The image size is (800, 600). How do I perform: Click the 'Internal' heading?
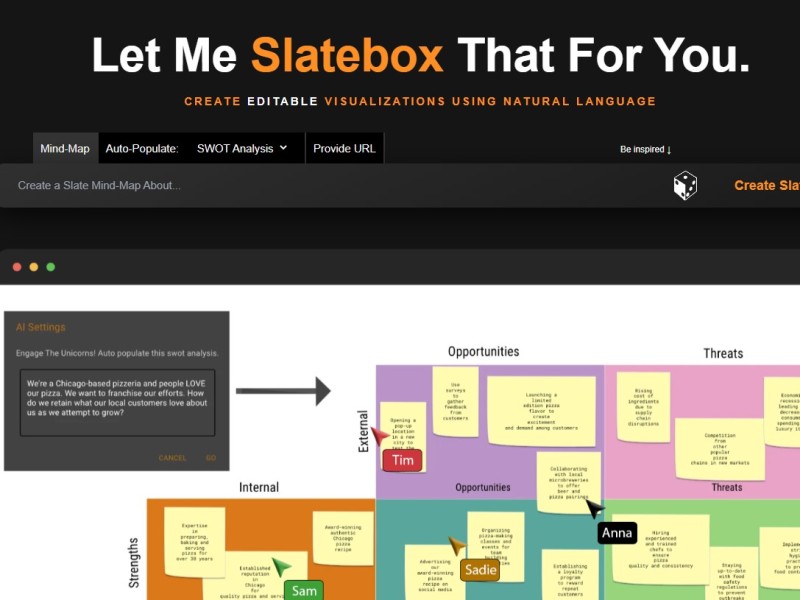259,487
